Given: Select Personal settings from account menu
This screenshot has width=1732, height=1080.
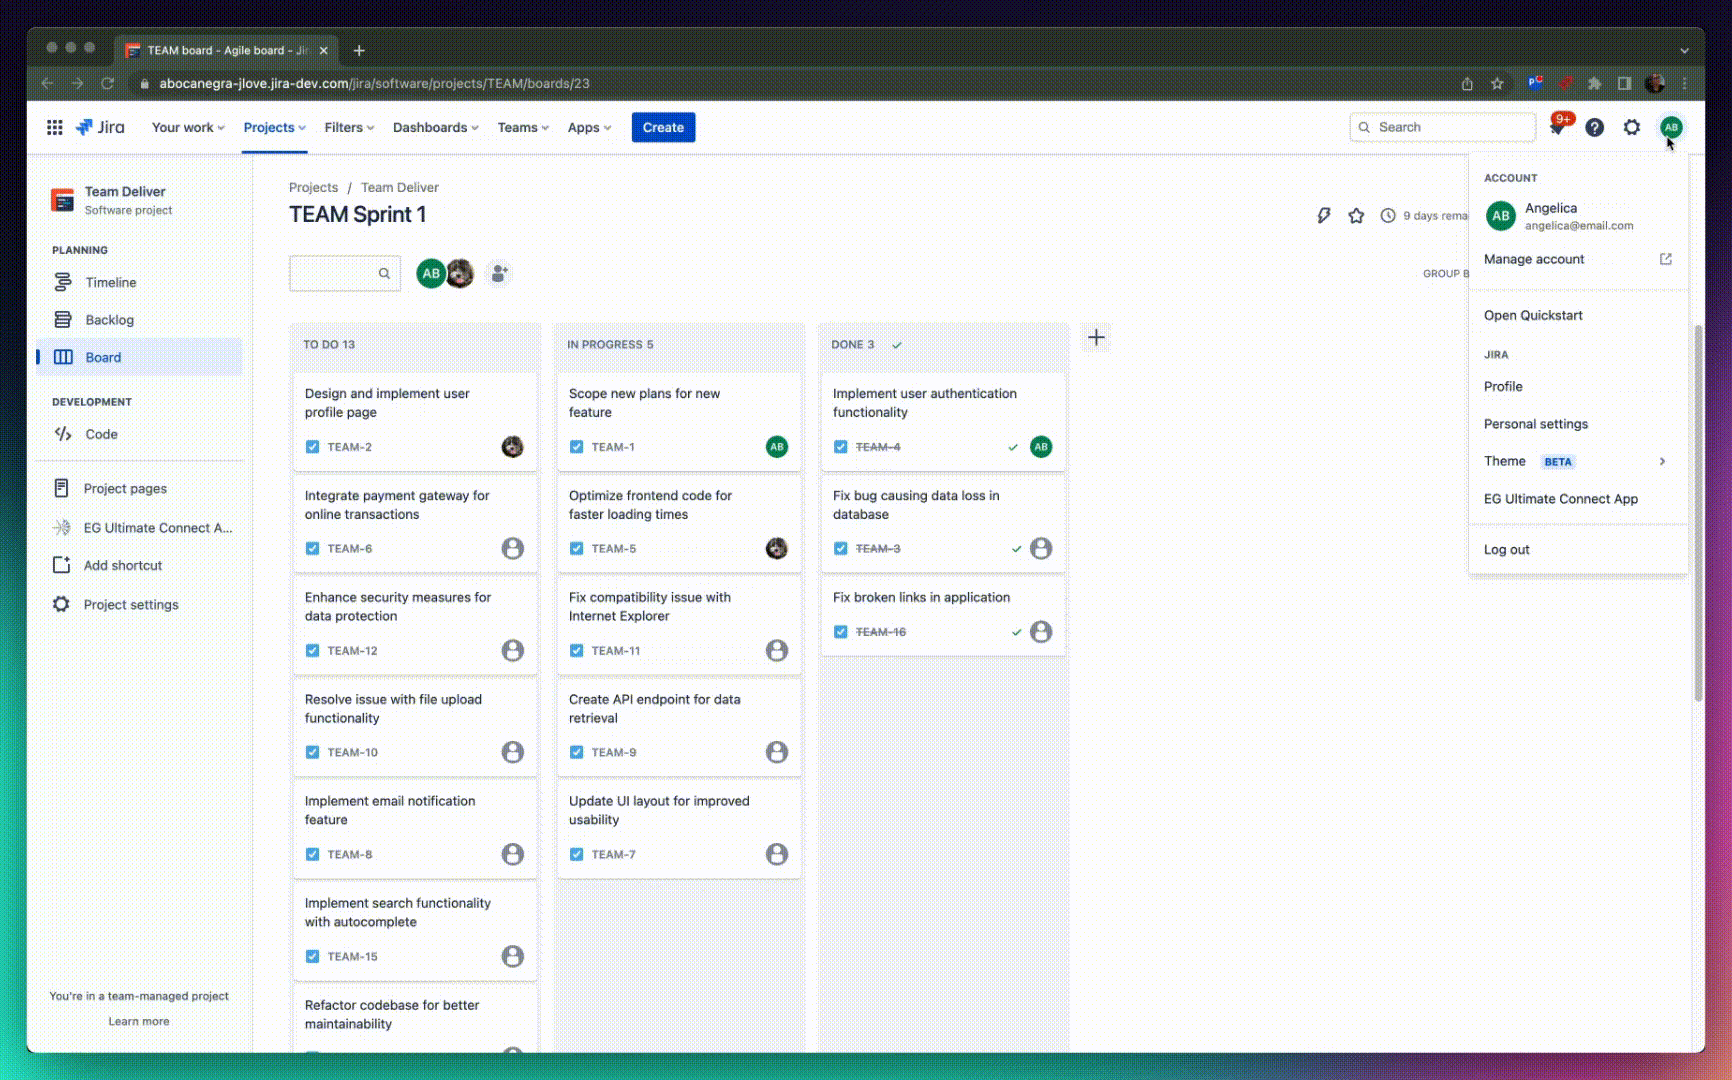Looking at the screenshot, I should tap(1535, 424).
